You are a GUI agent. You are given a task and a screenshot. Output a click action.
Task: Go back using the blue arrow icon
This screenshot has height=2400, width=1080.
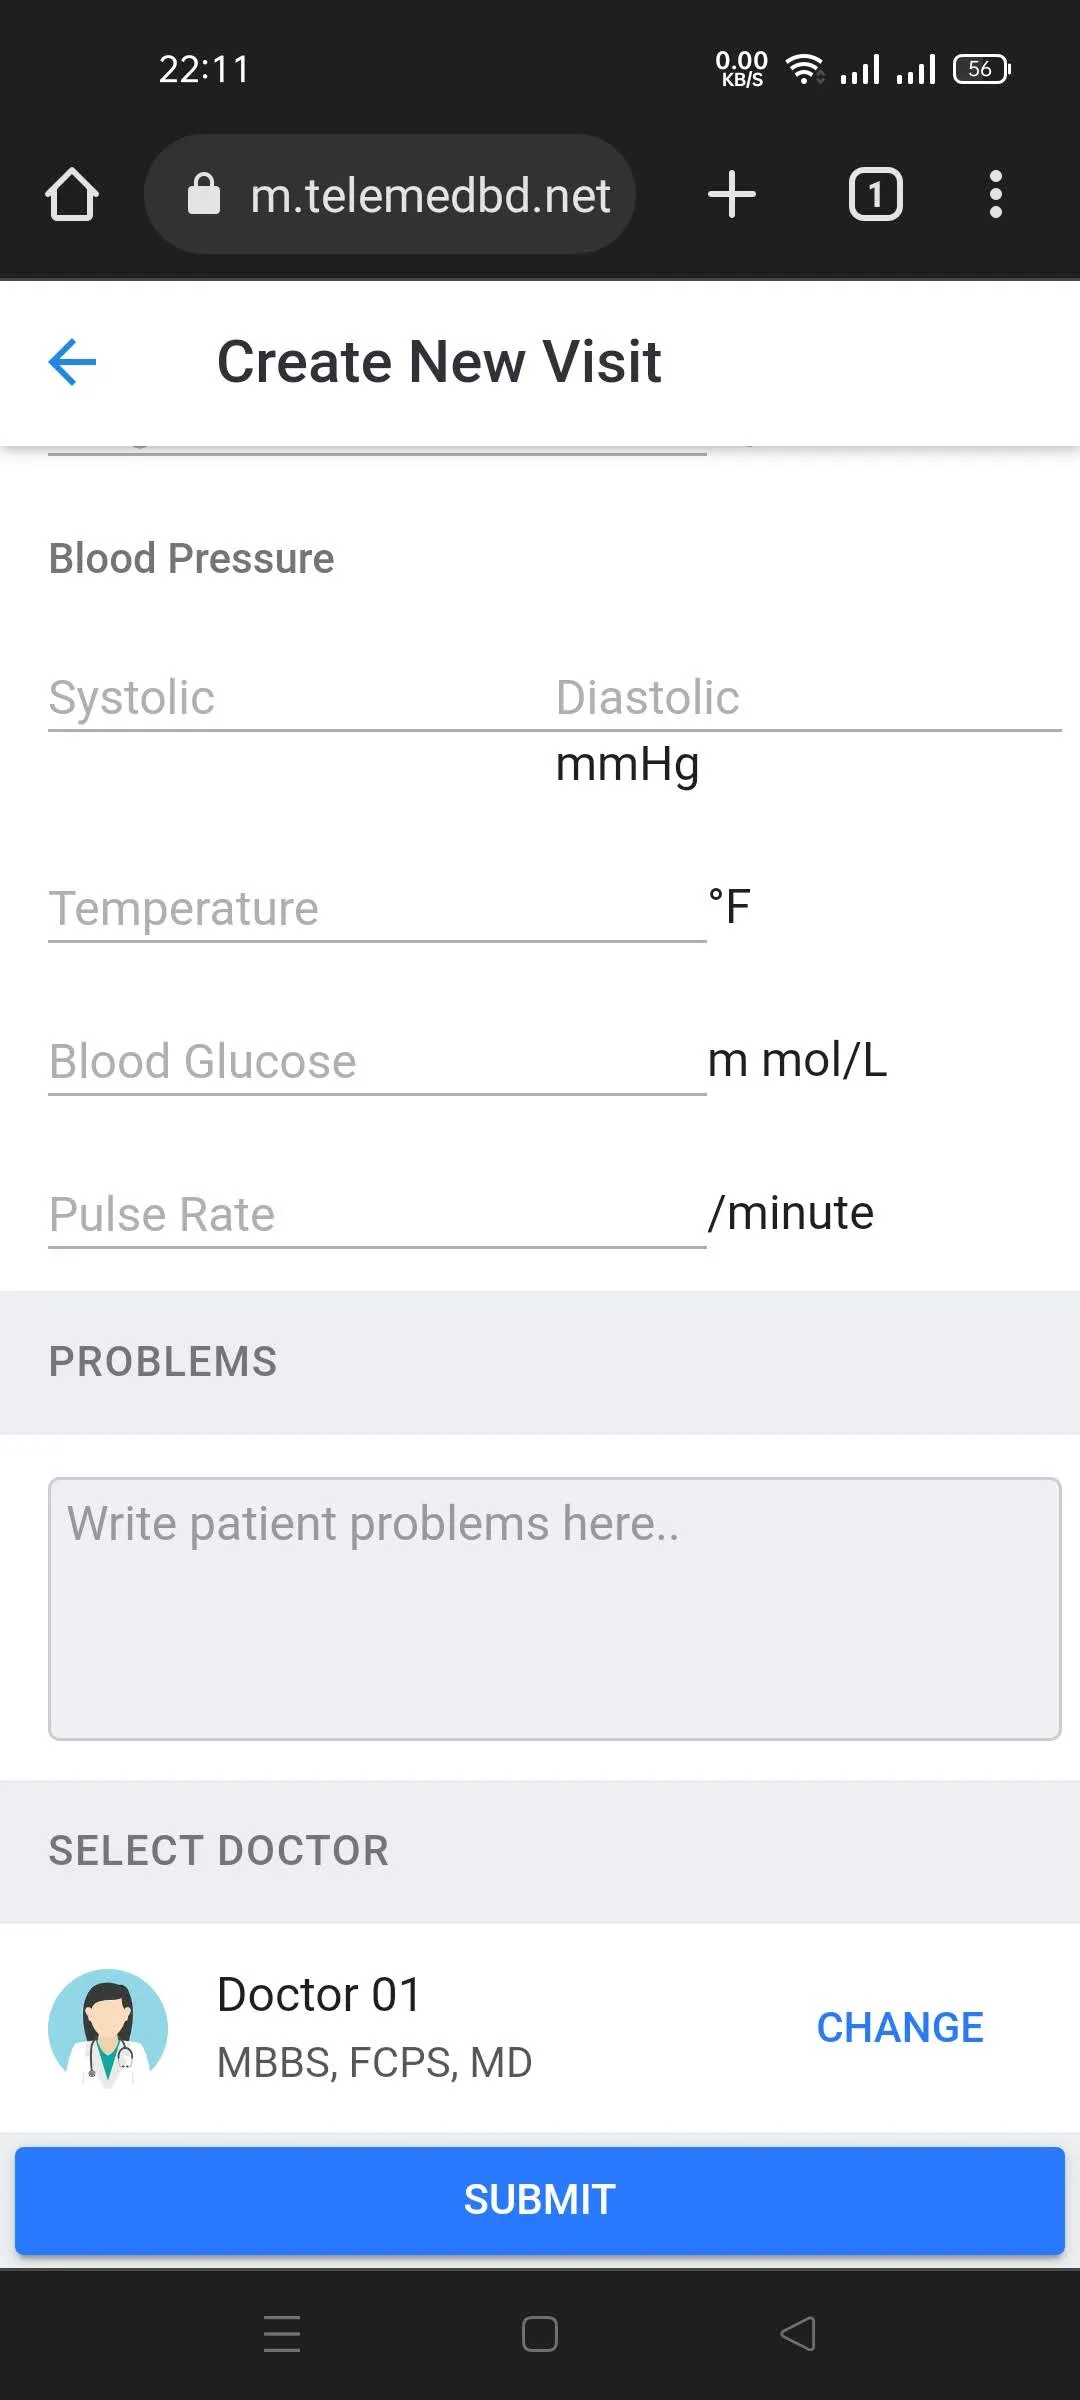pyautogui.click(x=73, y=361)
